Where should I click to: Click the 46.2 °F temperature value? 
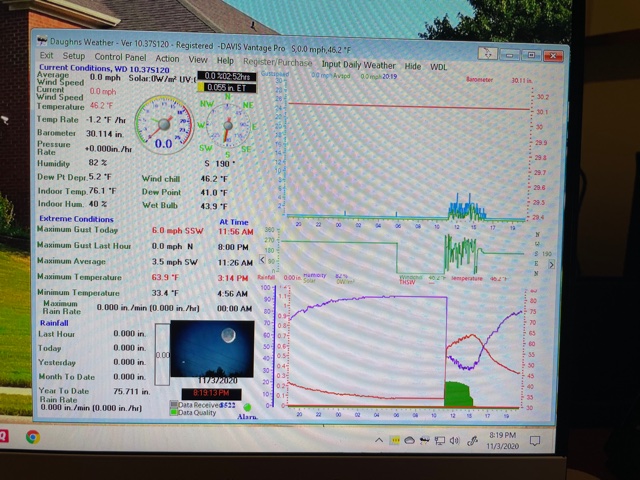tap(101, 105)
